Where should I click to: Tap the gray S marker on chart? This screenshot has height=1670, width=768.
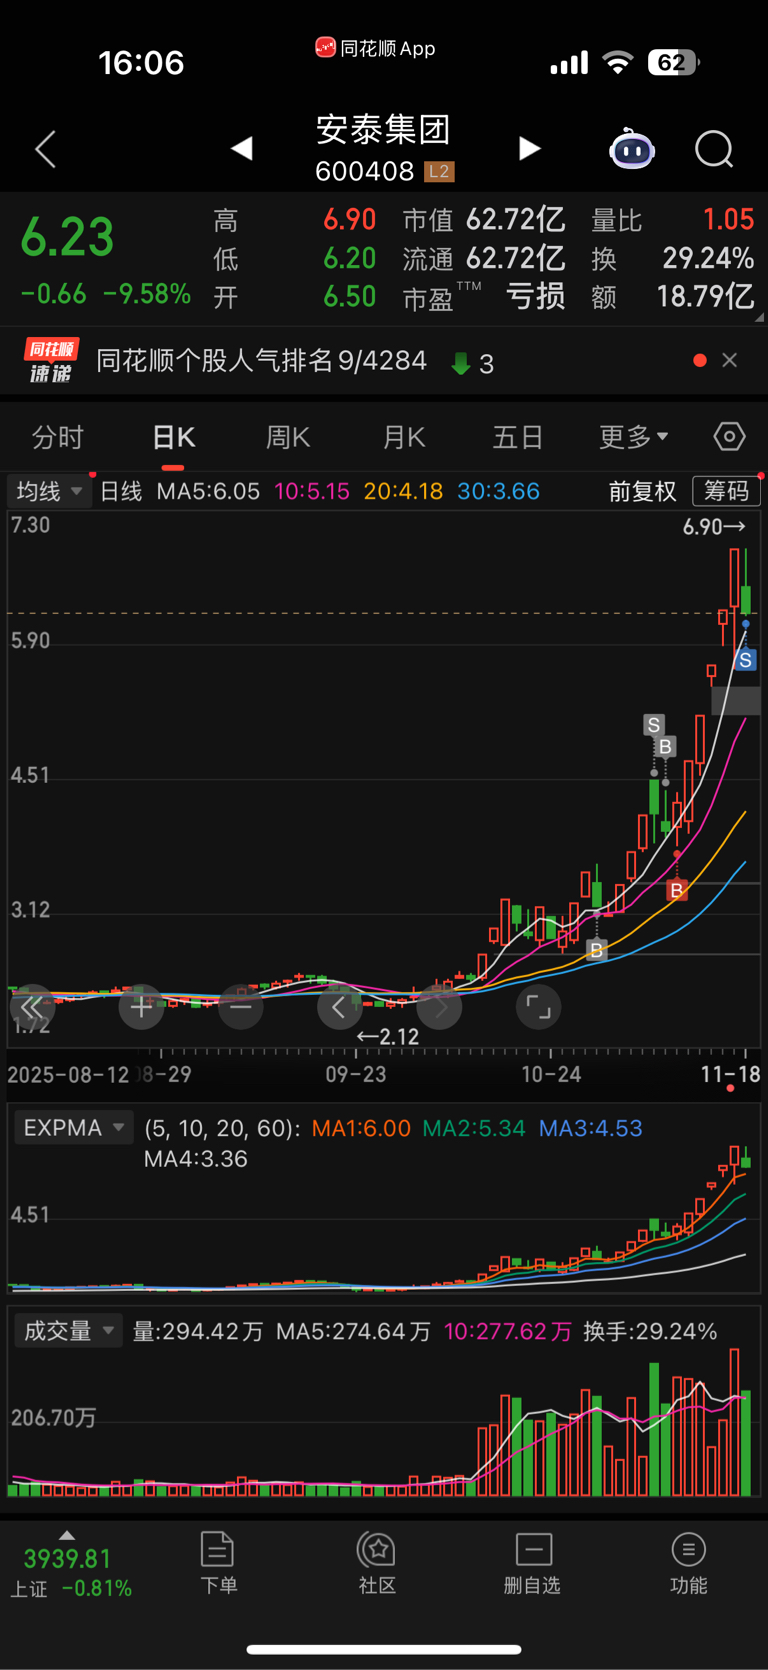coord(654,725)
